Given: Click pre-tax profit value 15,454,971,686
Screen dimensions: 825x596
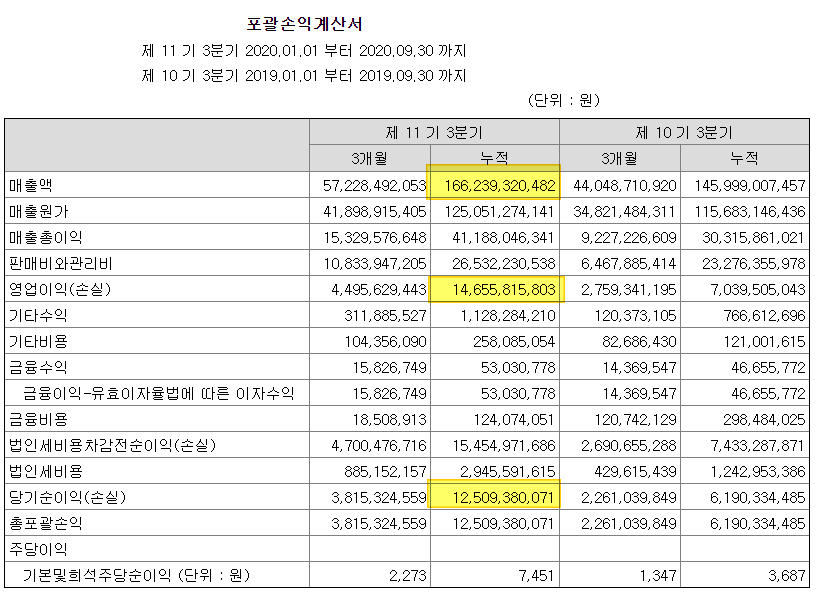Looking at the screenshot, I should click(503, 446).
